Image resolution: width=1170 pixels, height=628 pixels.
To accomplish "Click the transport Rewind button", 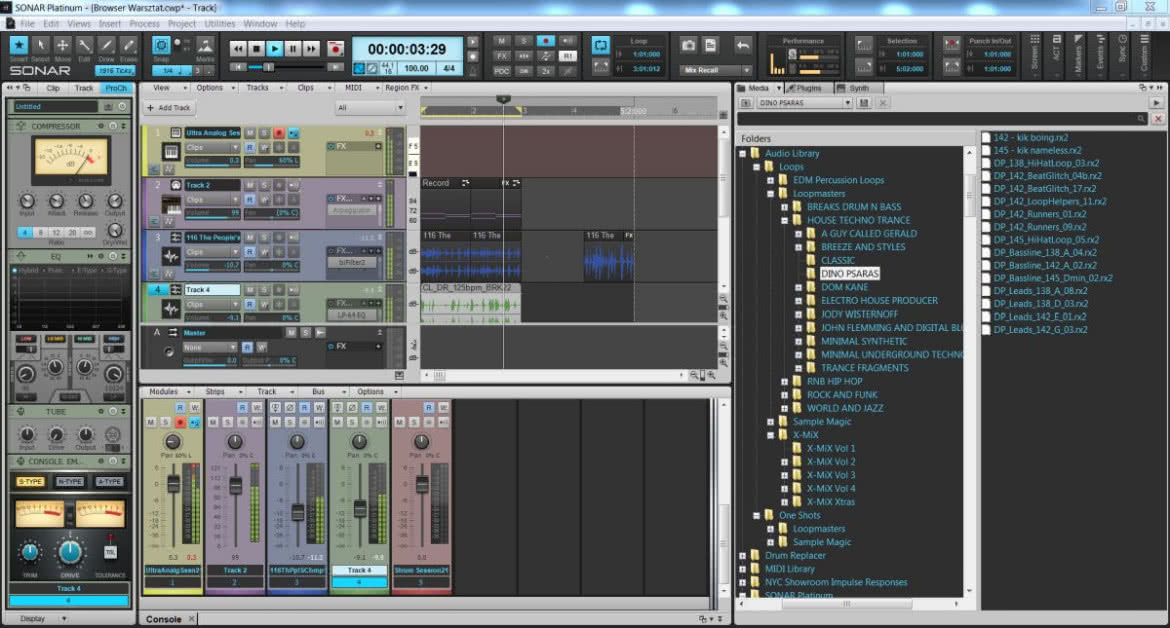I will [x=238, y=48].
